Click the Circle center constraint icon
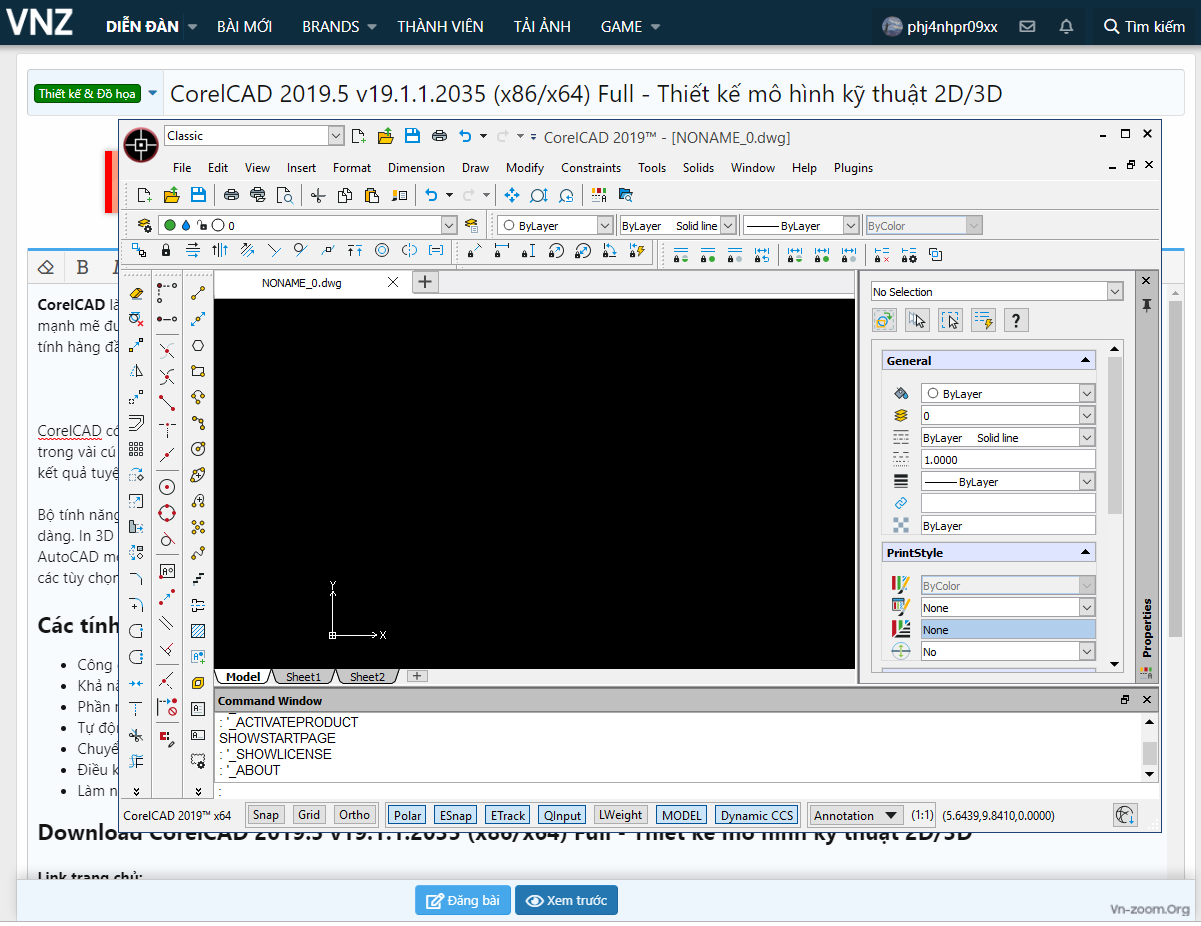1201x926 pixels. click(167, 487)
